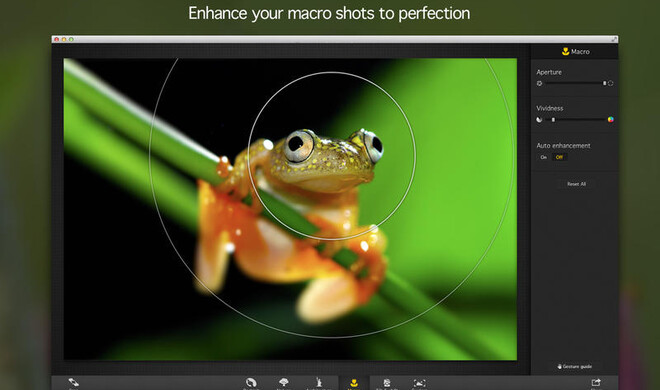660x390 pixels.
Task: Click the yellow minimize window button
Action: point(64,39)
